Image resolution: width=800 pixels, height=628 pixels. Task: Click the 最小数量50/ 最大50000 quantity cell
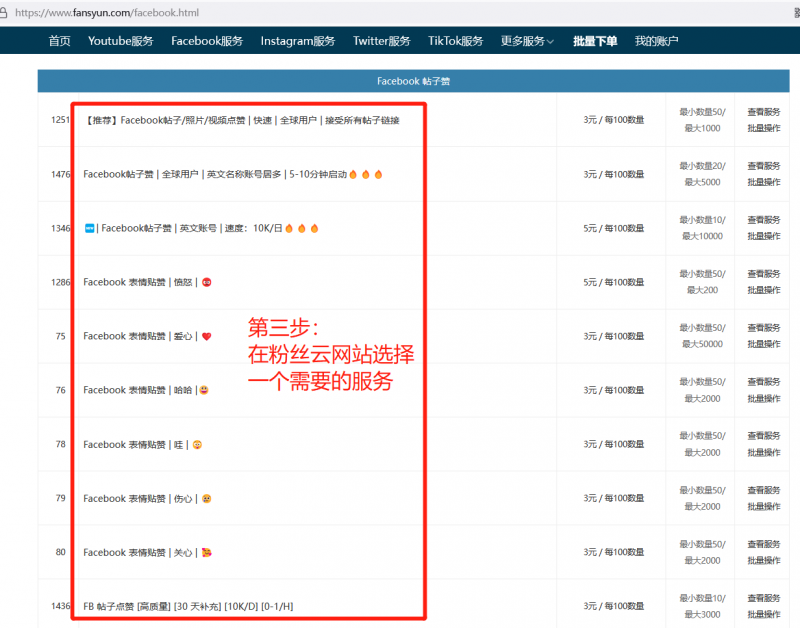(702, 336)
